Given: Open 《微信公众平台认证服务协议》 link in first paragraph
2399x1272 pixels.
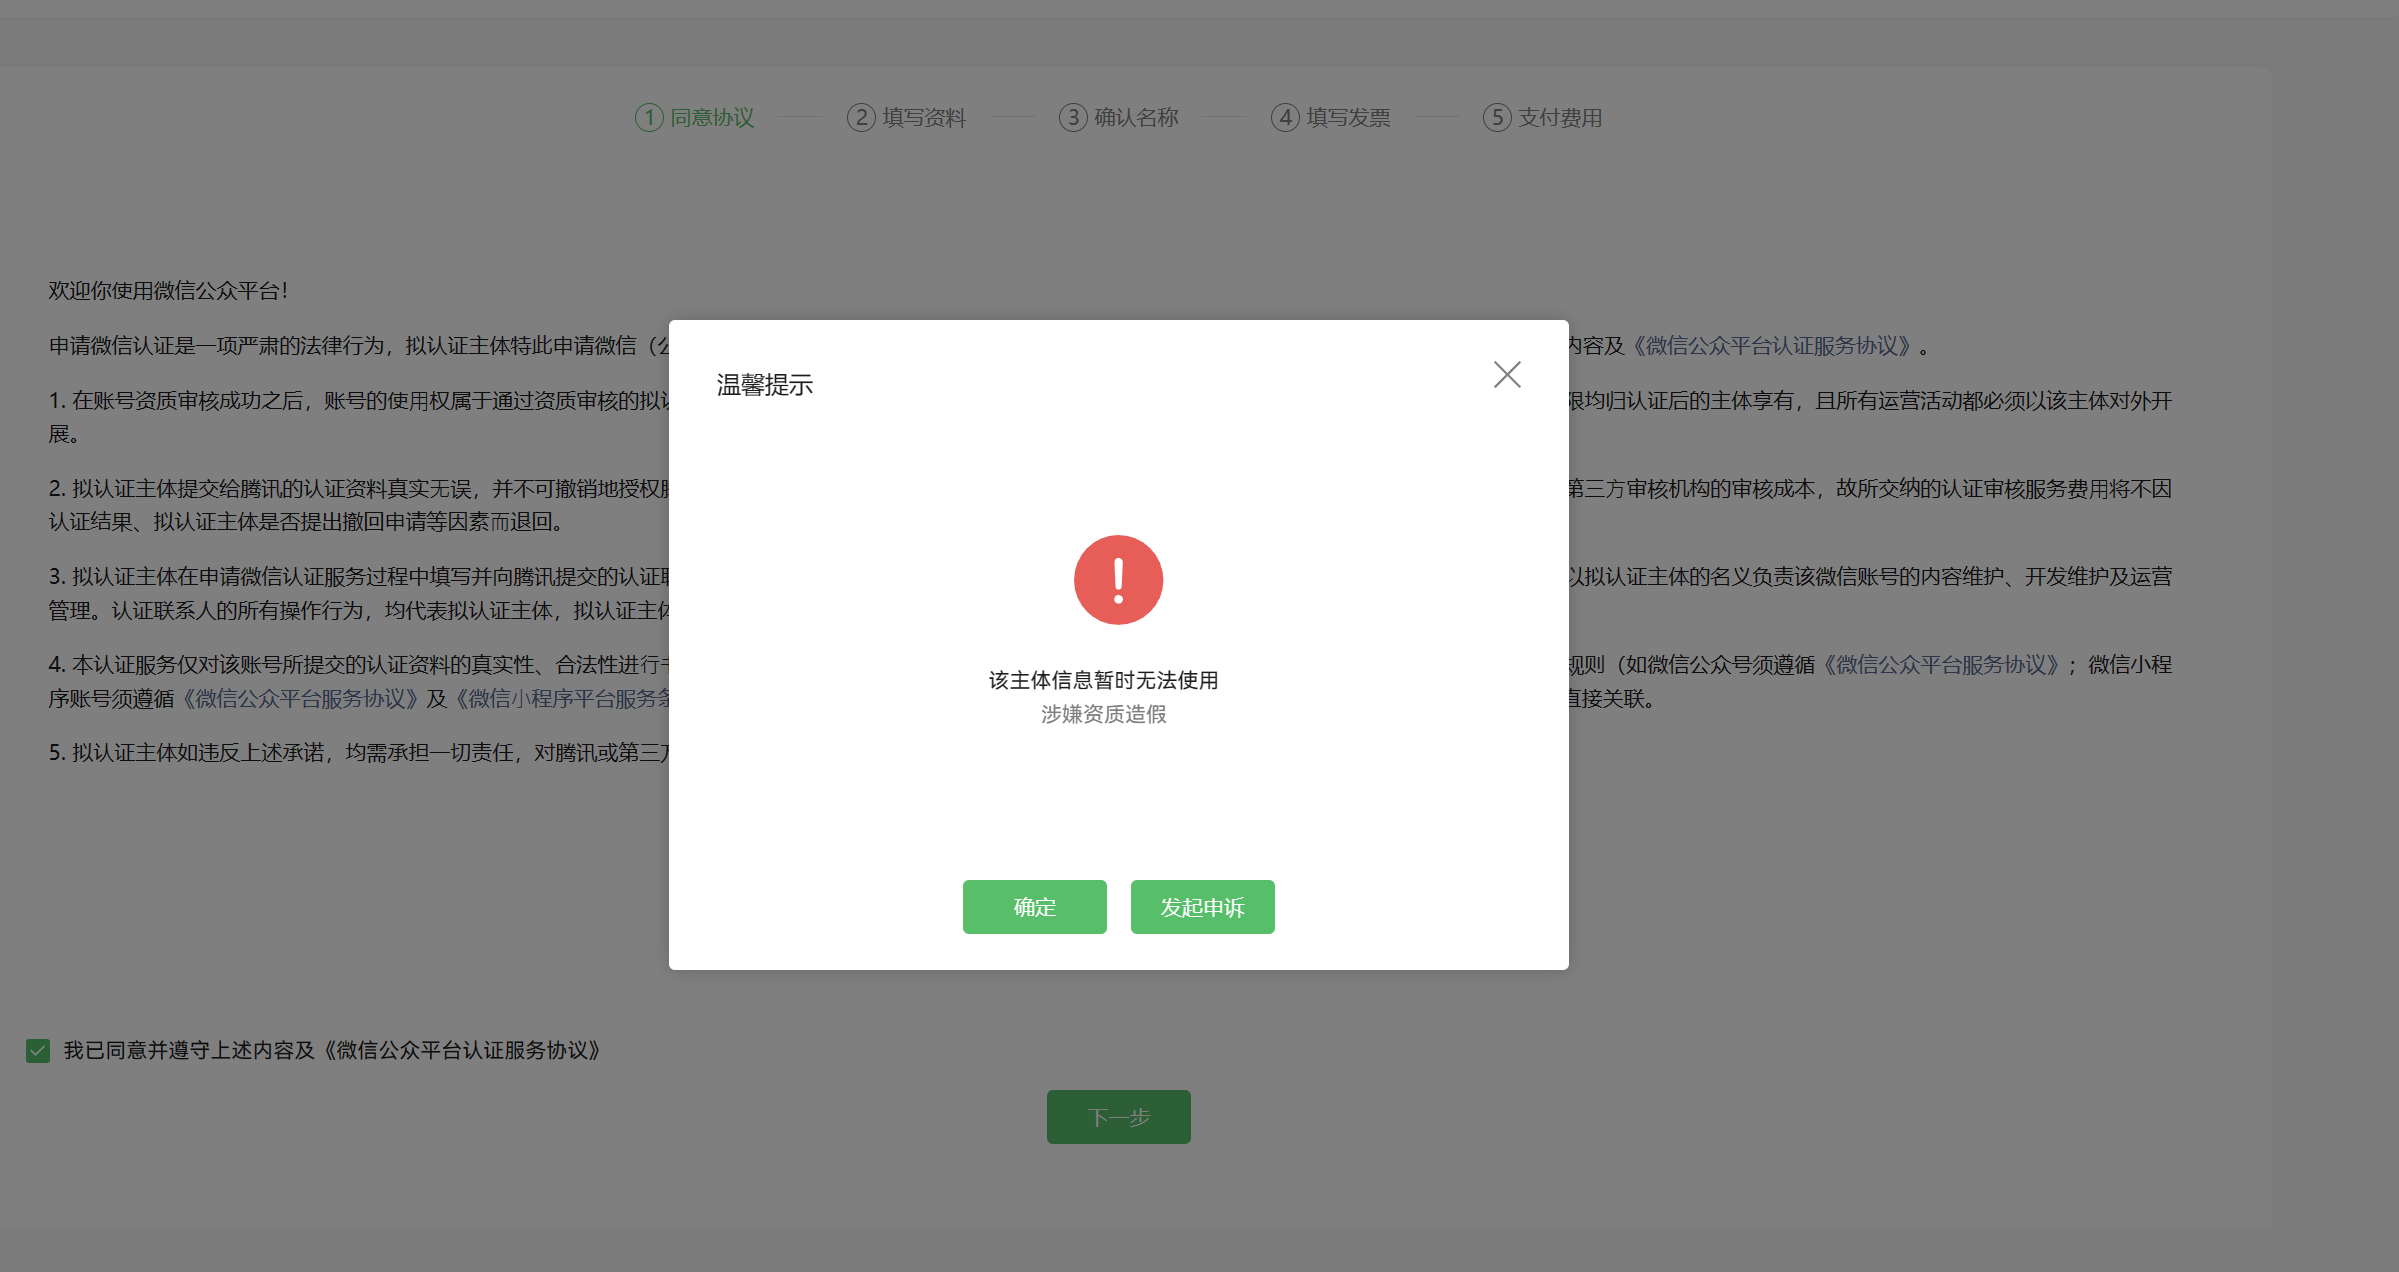Looking at the screenshot, I should pyautogui.click(x=1774, y=346).
